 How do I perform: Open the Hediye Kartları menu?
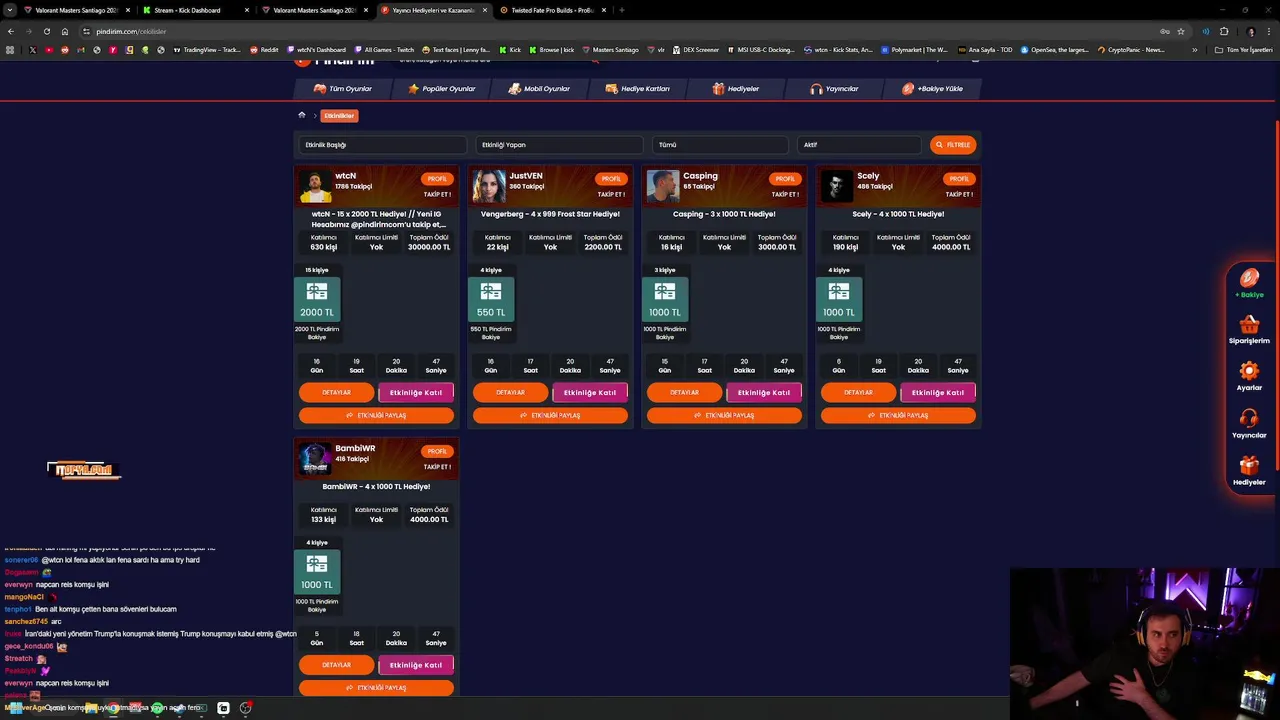click(638, 89)
